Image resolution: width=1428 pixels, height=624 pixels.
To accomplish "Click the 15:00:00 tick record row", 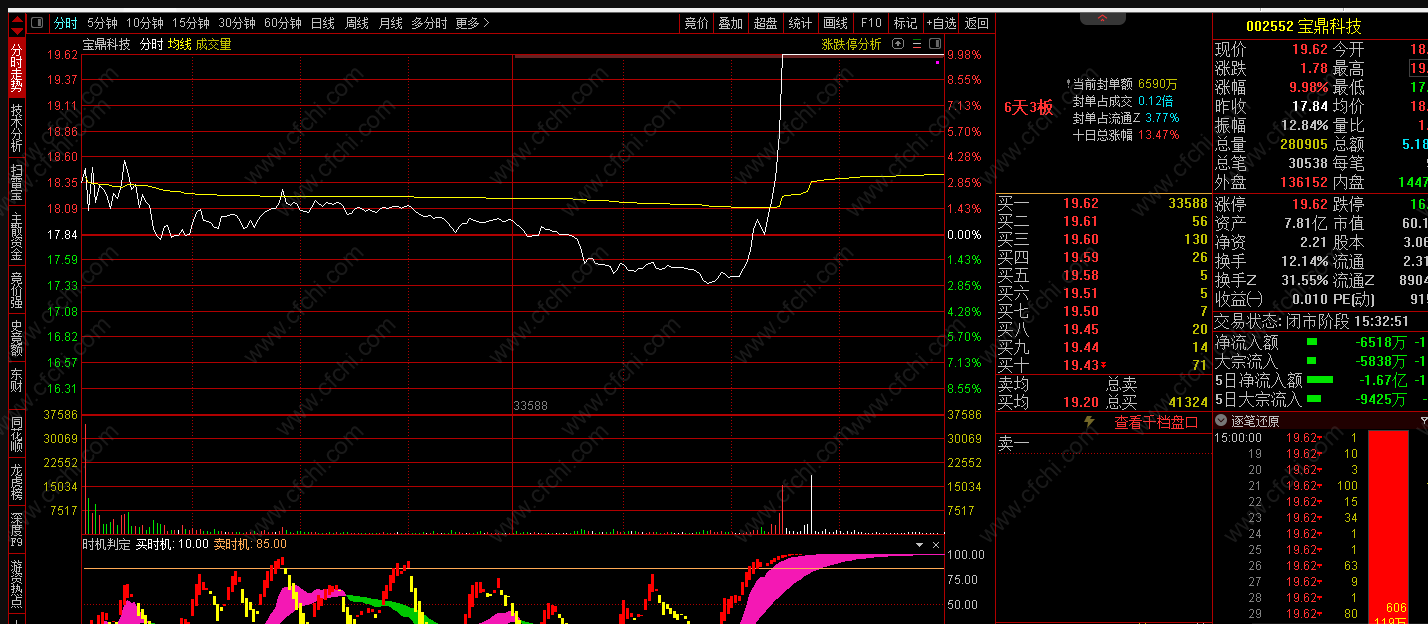I will click(1288, 438).
